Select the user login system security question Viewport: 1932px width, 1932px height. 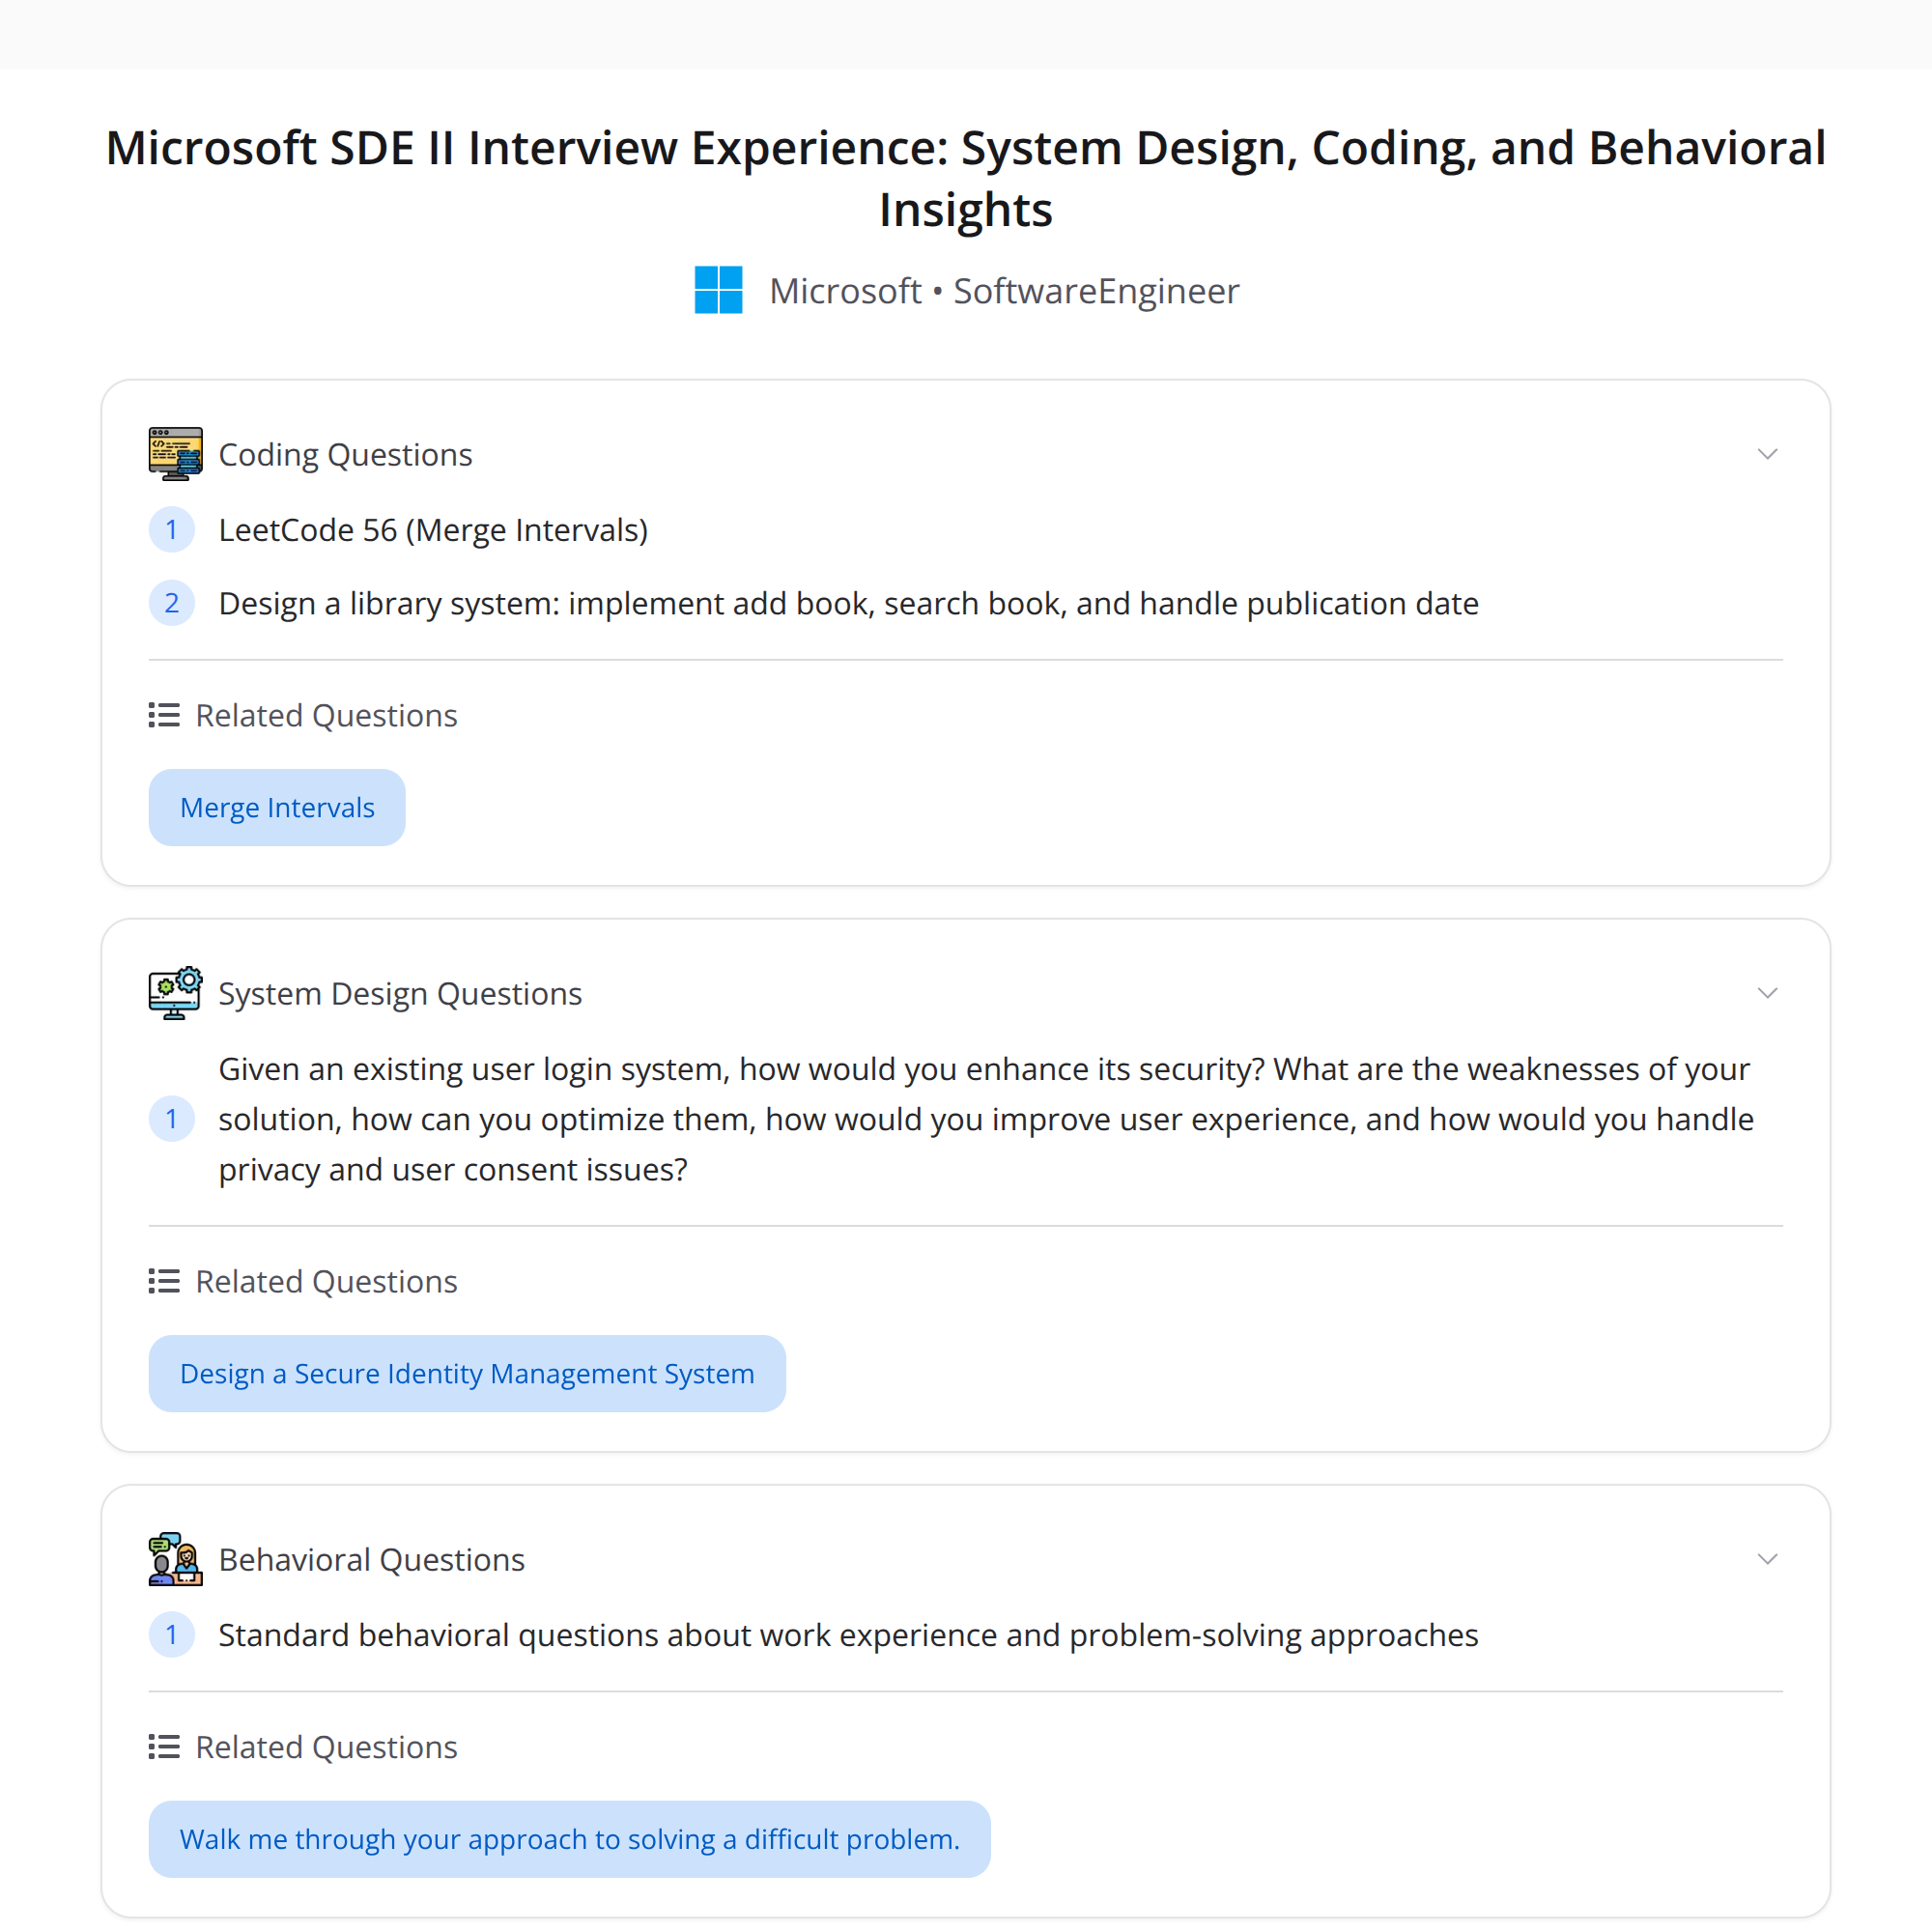tap(986, 1119)
